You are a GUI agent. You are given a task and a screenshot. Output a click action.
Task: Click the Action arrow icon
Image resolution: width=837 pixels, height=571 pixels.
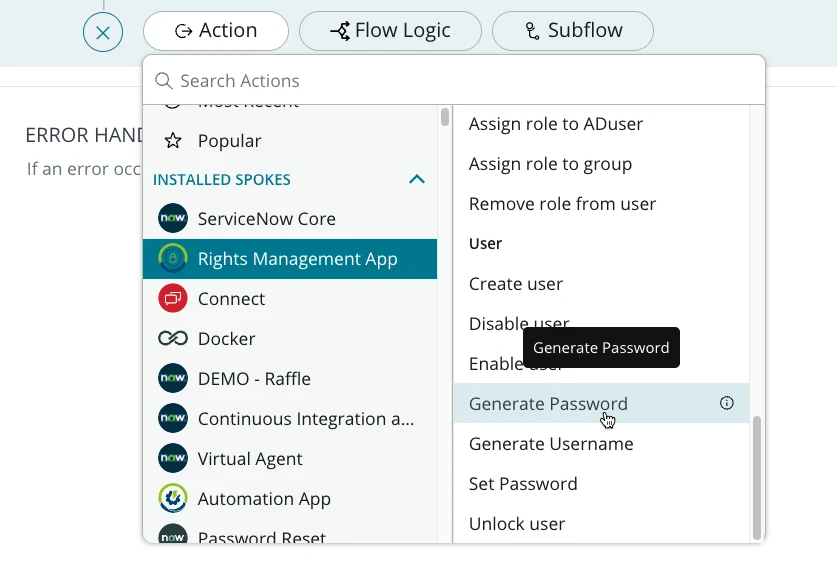[x=183, y=31]
